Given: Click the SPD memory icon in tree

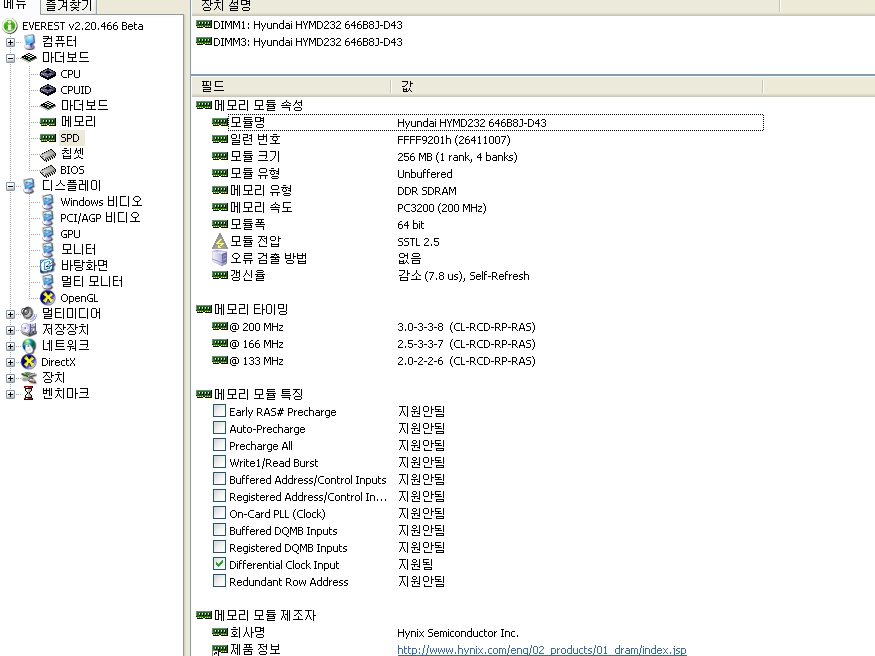Looking at the screenshot, I should coord(48,138).
